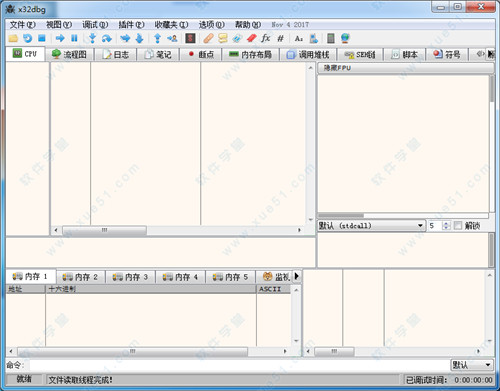Click the open file folder icon
This screenshot has width=500, height=391.
pyautogui.click(x=13, y=38)
